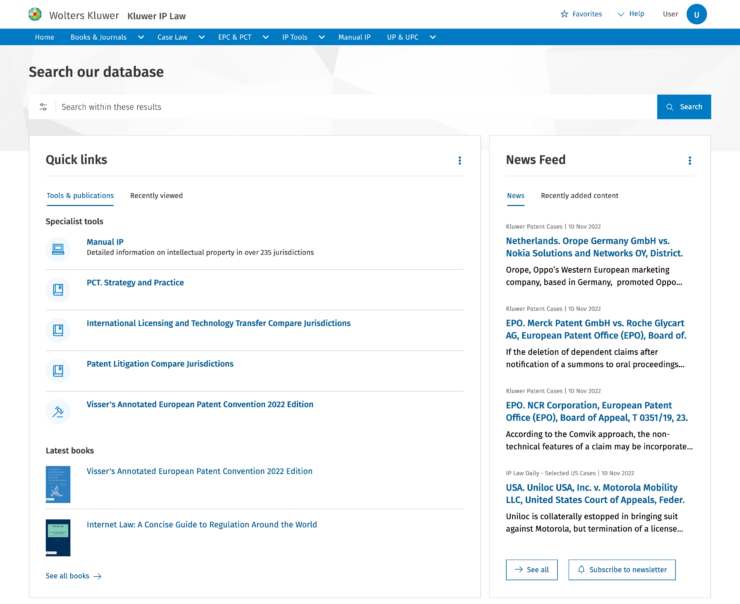Screen dimensions: 740x604
Task: Click the Manual IP laptop icon
Action: (x=58, y=249)
